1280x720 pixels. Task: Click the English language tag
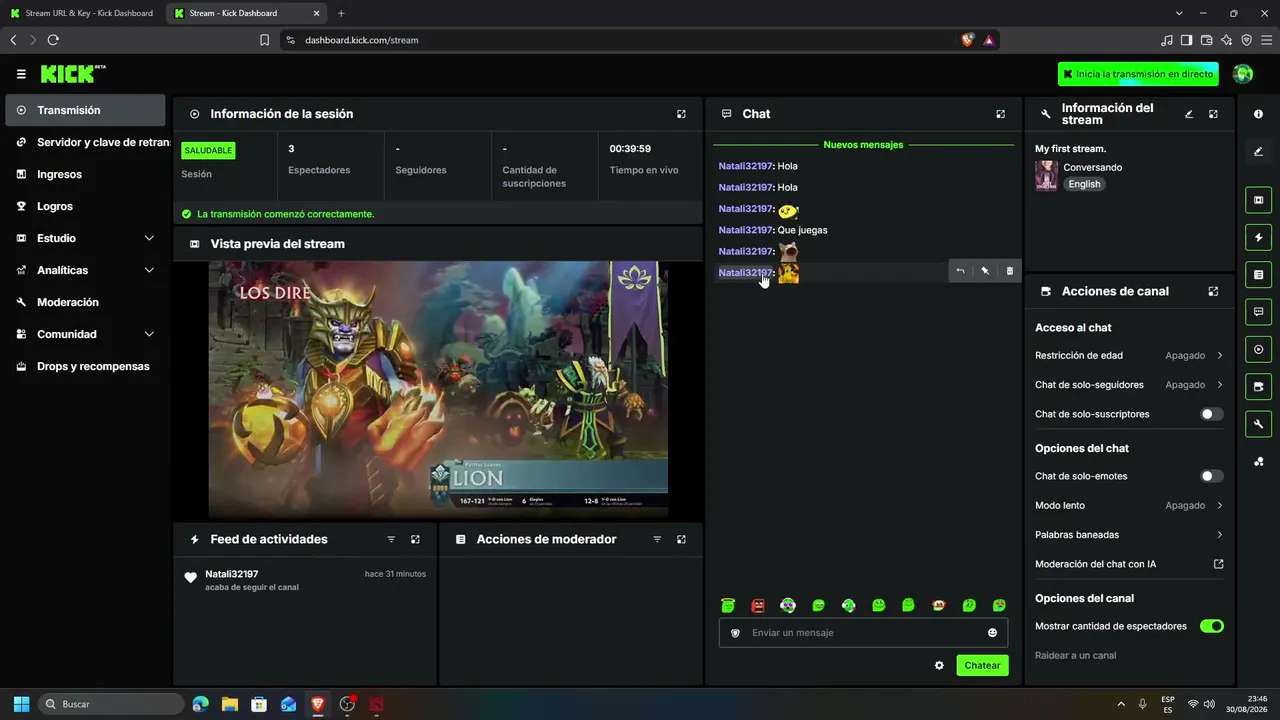[x=1084, y=184]
